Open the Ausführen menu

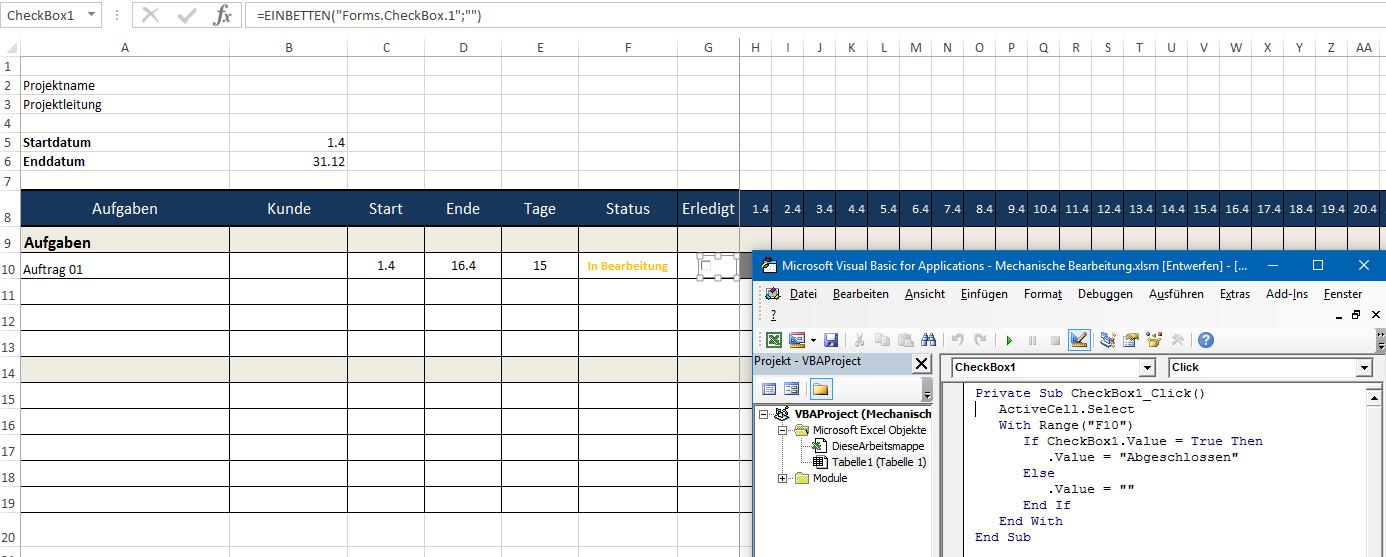tap(1177, 294)
